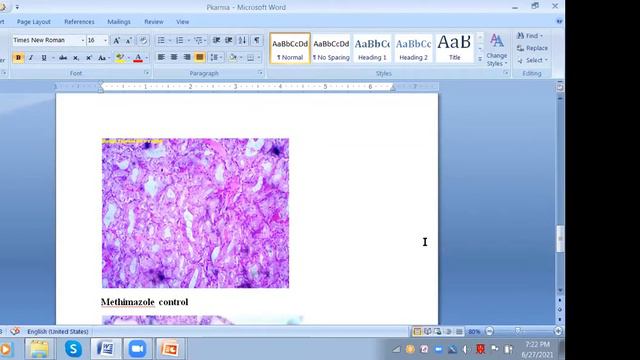This screenshot has height=360, width=640.
Task: Click spelling check status icon
Action: [15, 331]
